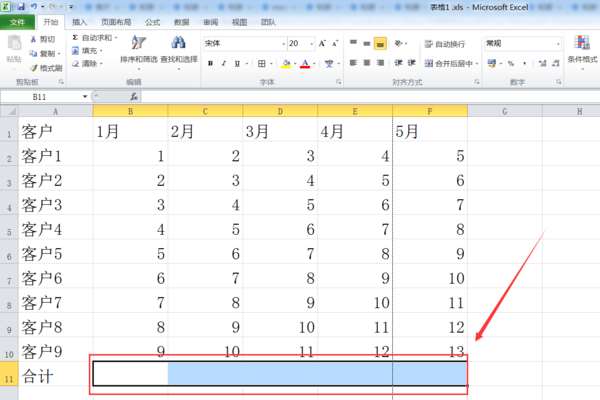Increase font size with the large A icon
The width and height of the screenshot is (600, 400).
coord(322,43)
